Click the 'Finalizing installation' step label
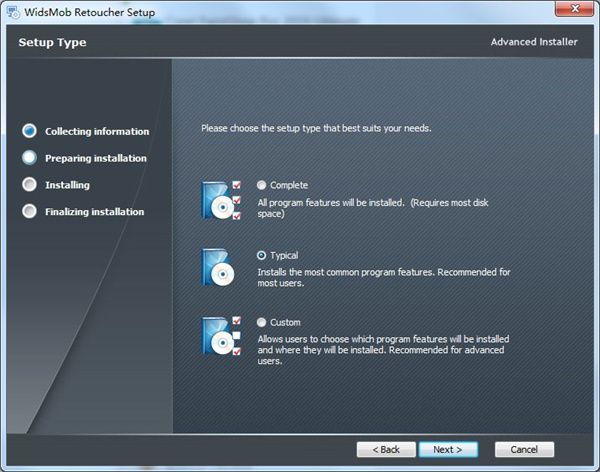The height and width of the screenshot is (472, 600). click(95, 212)
